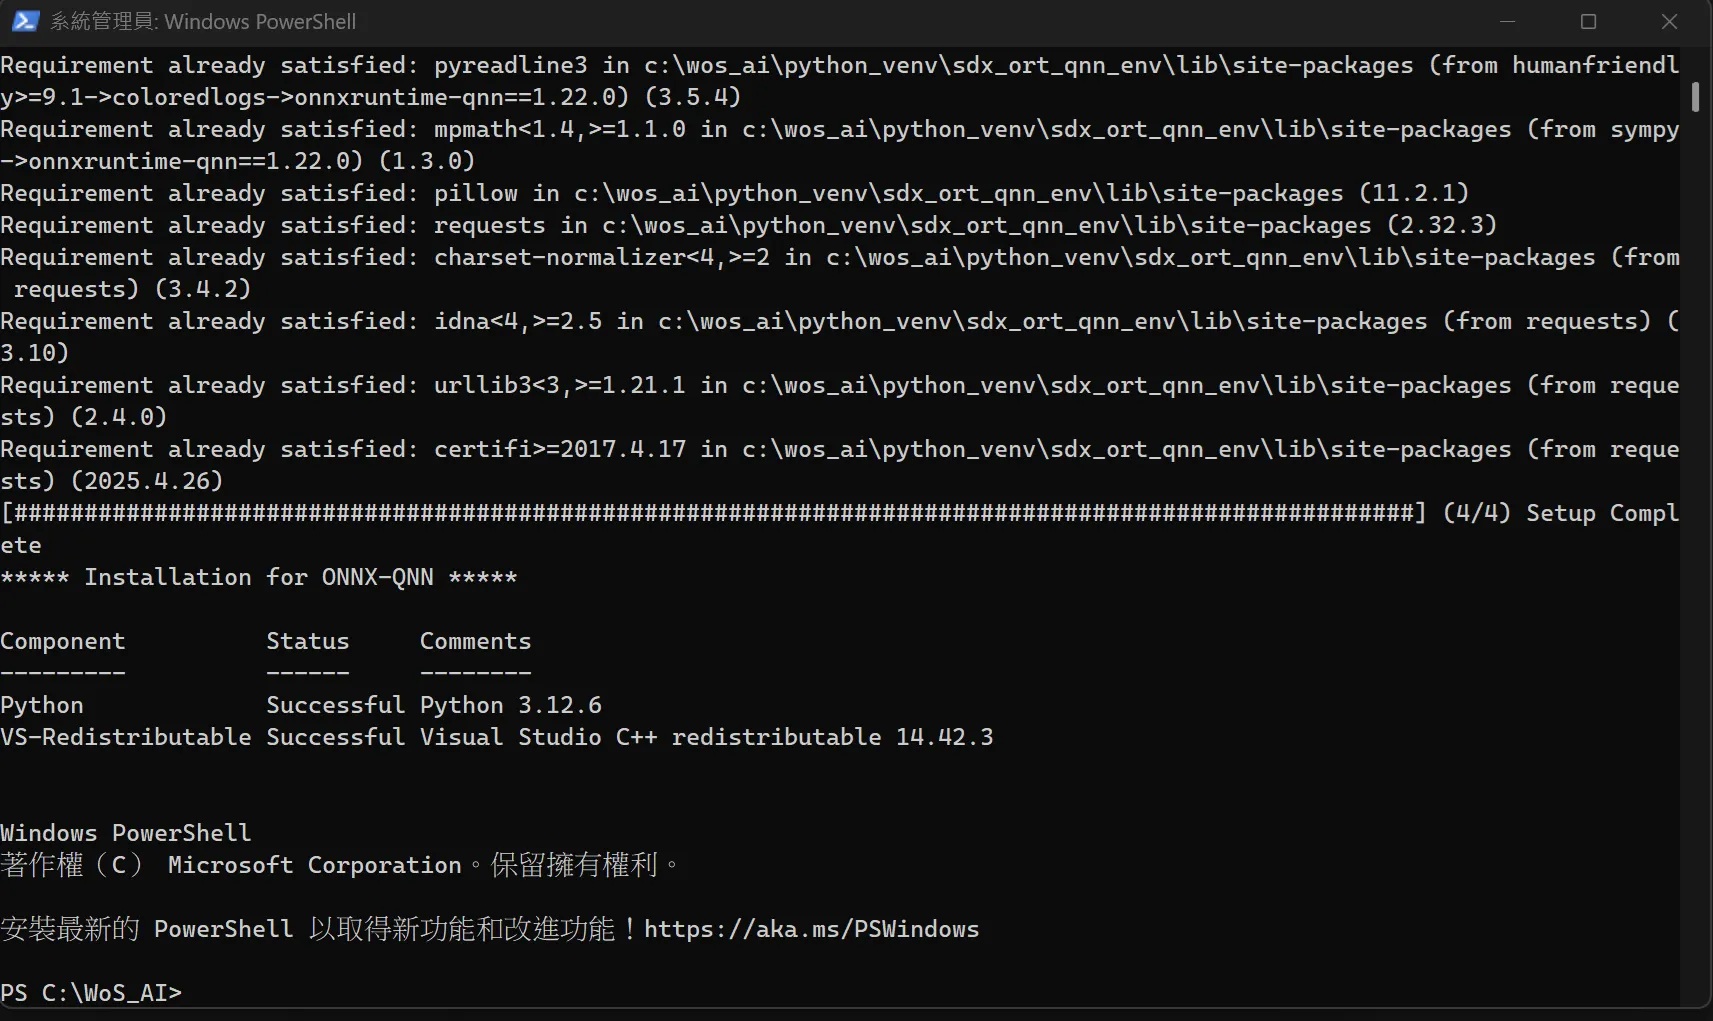Click the PS C:\WoS_AI> prompt line
This screenshot has height=1021, width=1713.
pos(91,993)
